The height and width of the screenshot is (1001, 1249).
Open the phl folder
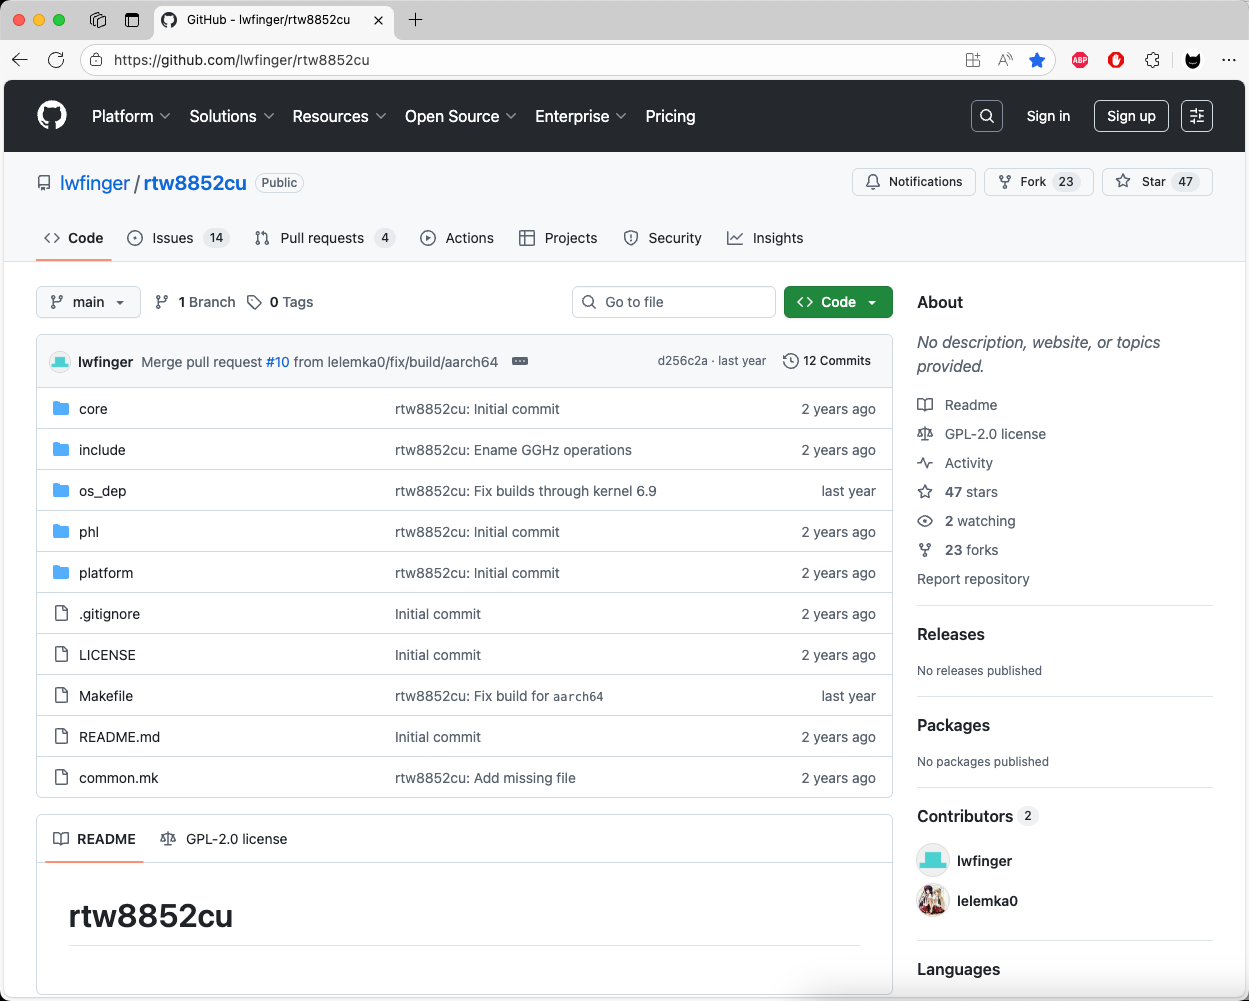click(89, 532)
